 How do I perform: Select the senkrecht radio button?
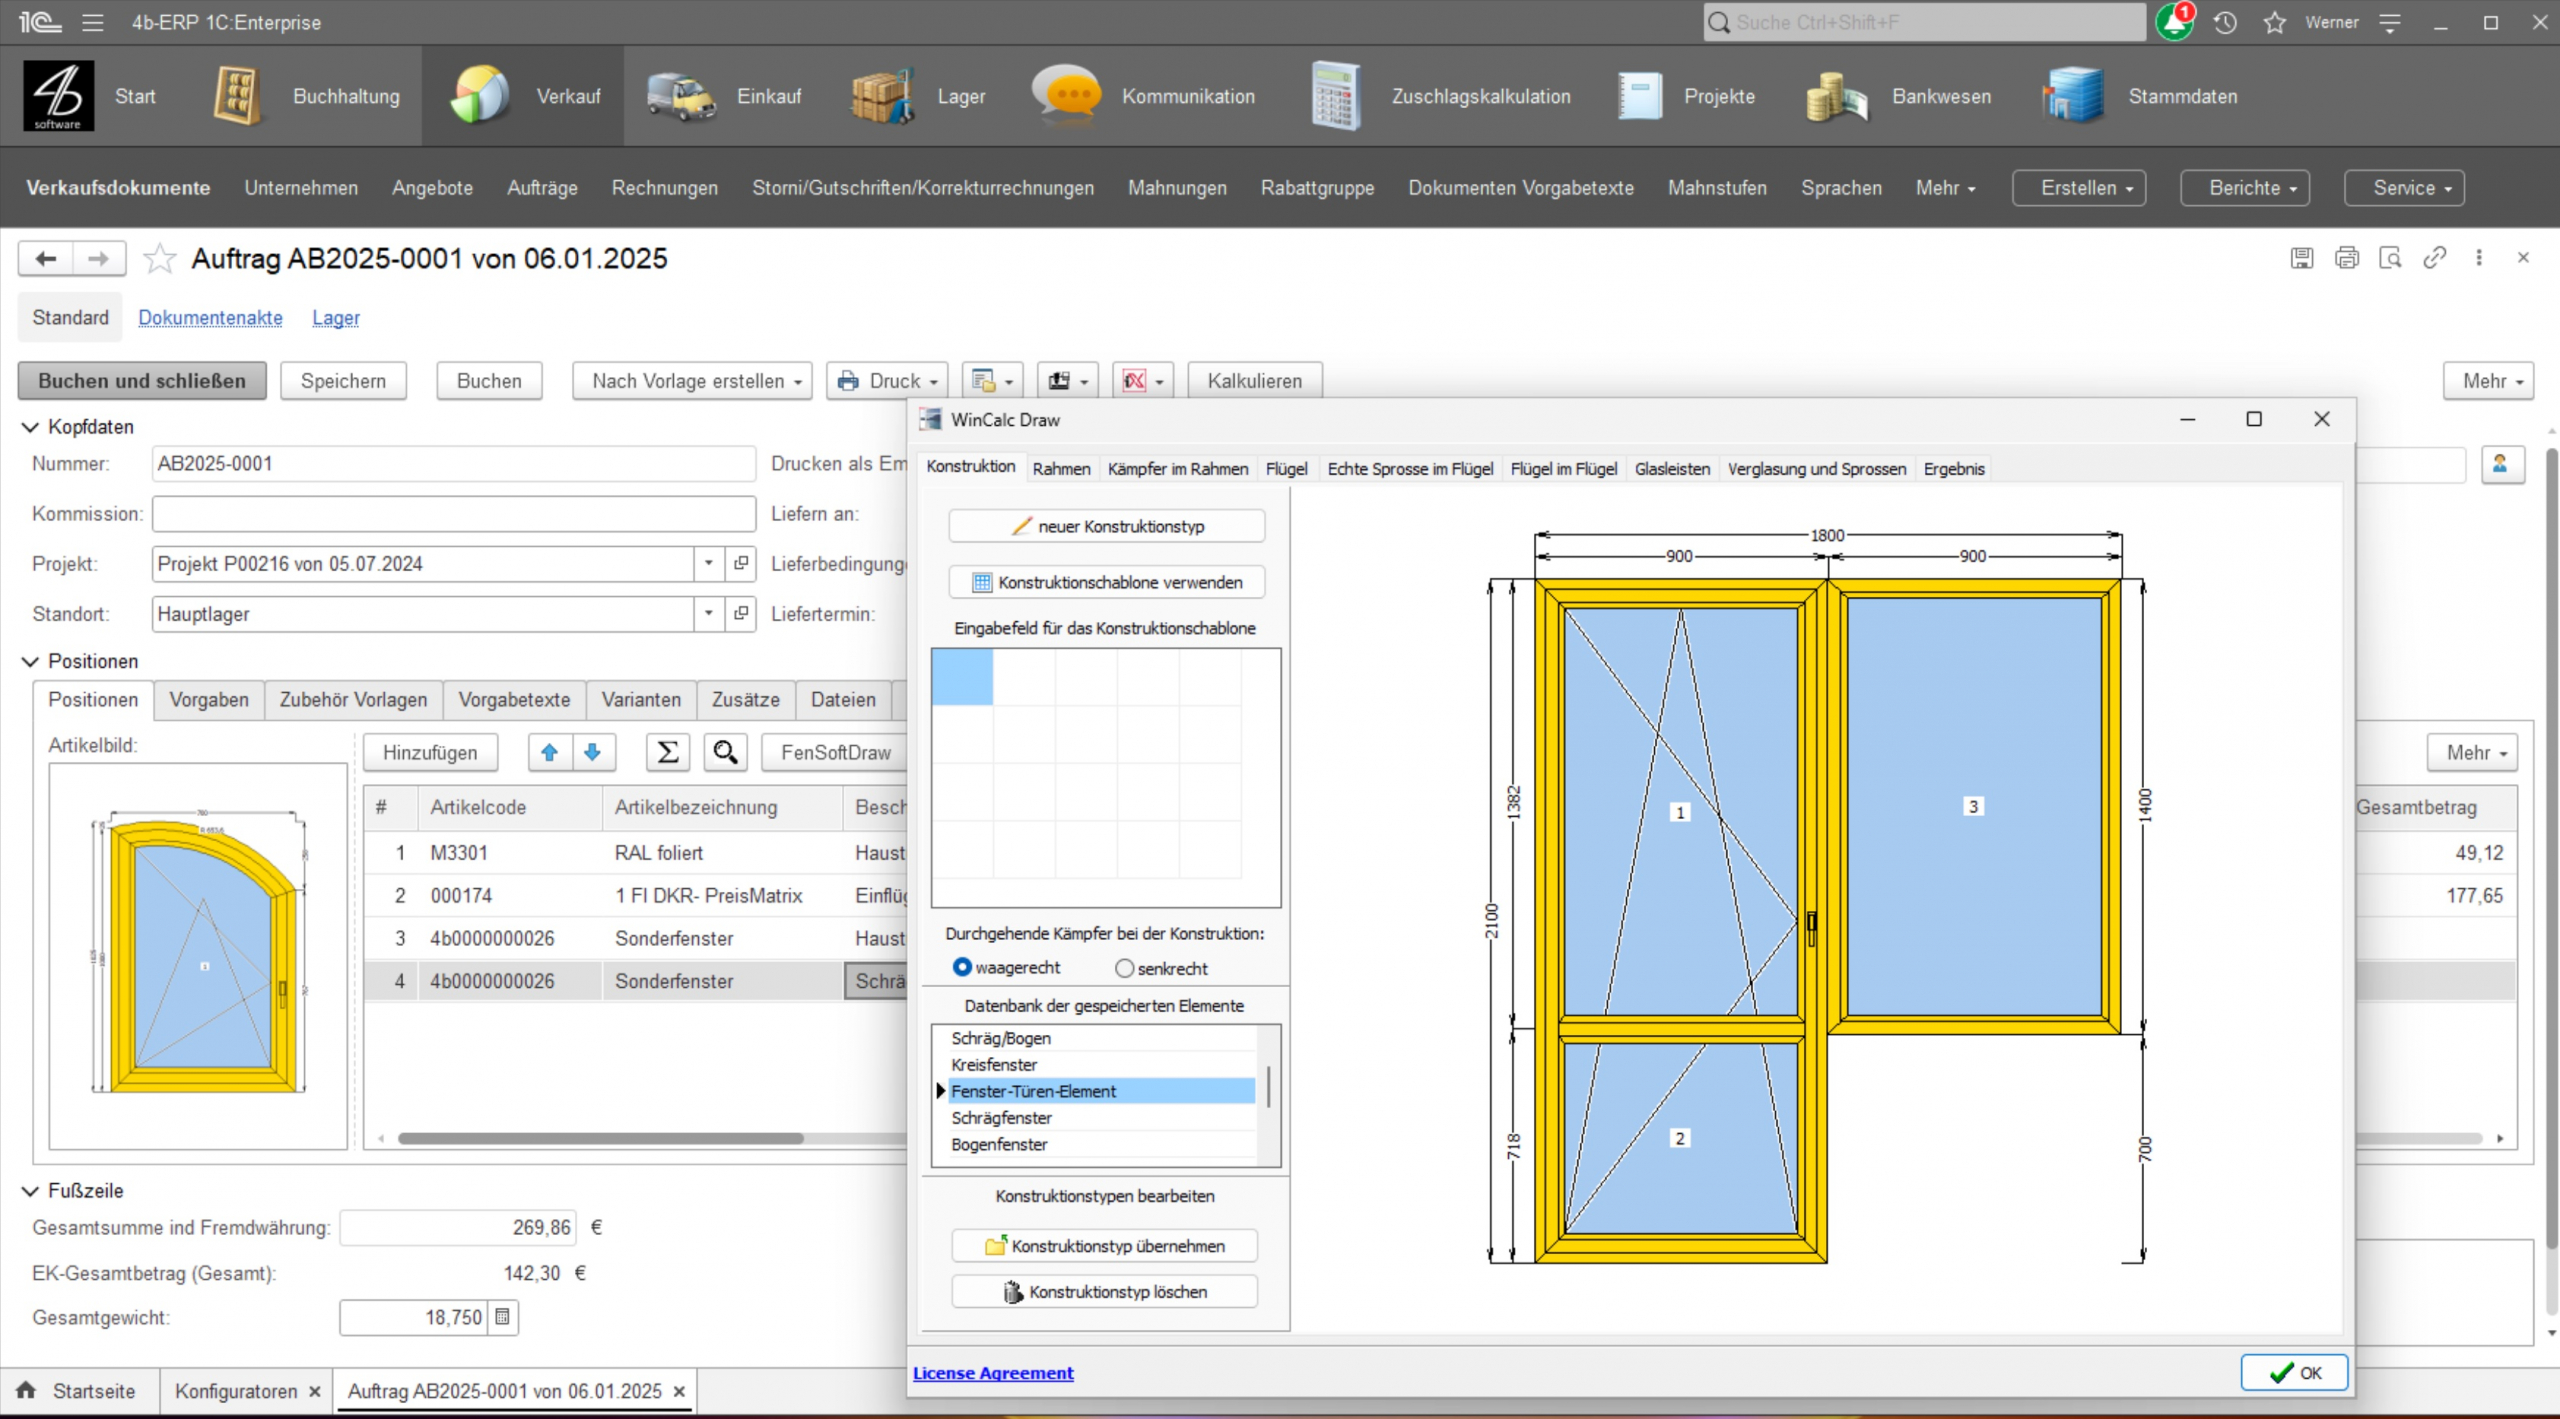tap(1124, 968)
